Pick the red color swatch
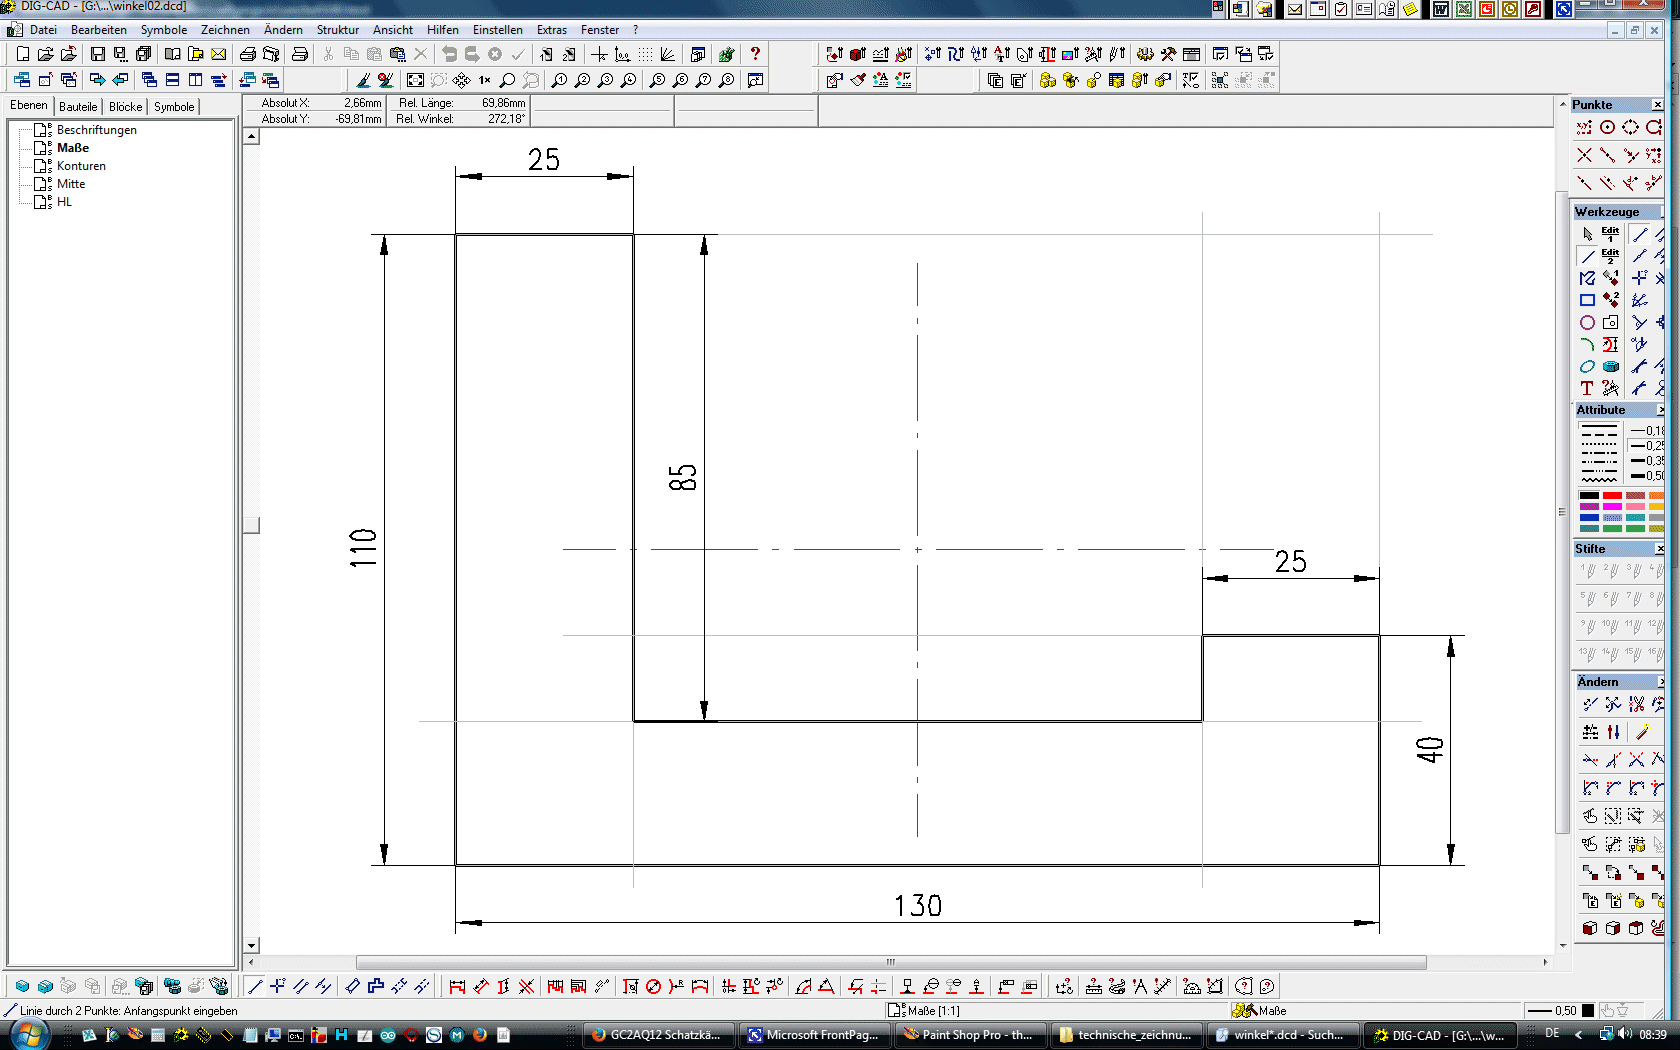The image size is (1680, 1050). (1612, 495)
